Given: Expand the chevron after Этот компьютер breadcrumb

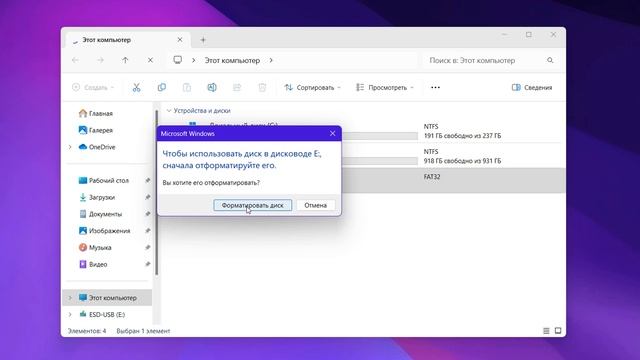Looking at the screenshot, I should click(271, 60).
